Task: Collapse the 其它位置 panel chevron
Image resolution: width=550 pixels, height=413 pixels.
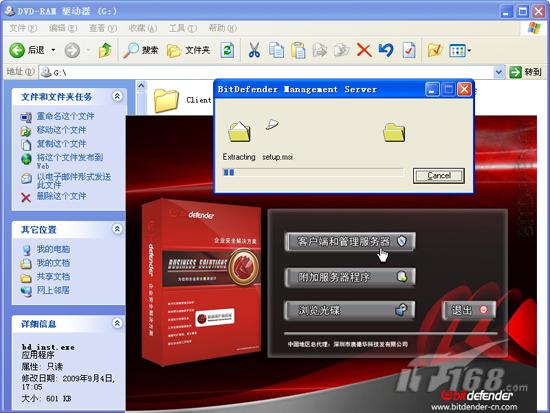Action: [x=117, y=229]
